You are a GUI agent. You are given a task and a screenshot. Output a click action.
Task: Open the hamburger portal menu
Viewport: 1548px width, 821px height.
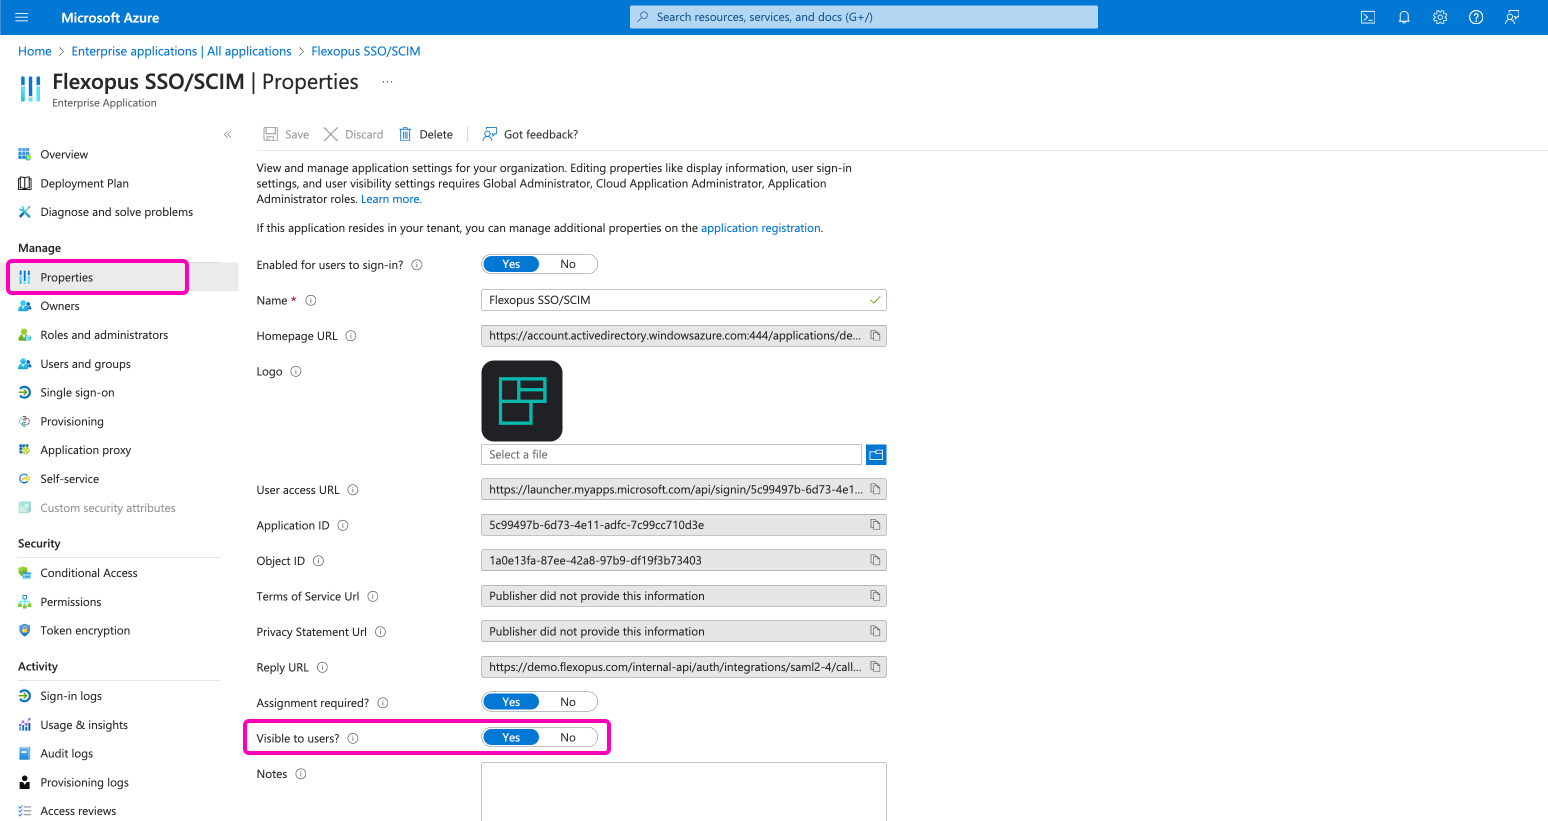pos(22,17)
